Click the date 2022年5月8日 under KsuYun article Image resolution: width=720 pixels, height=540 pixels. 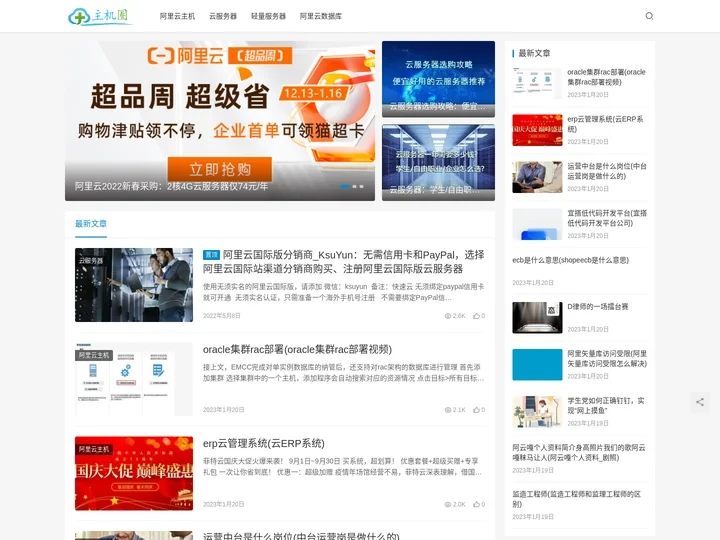pos(222,316)
